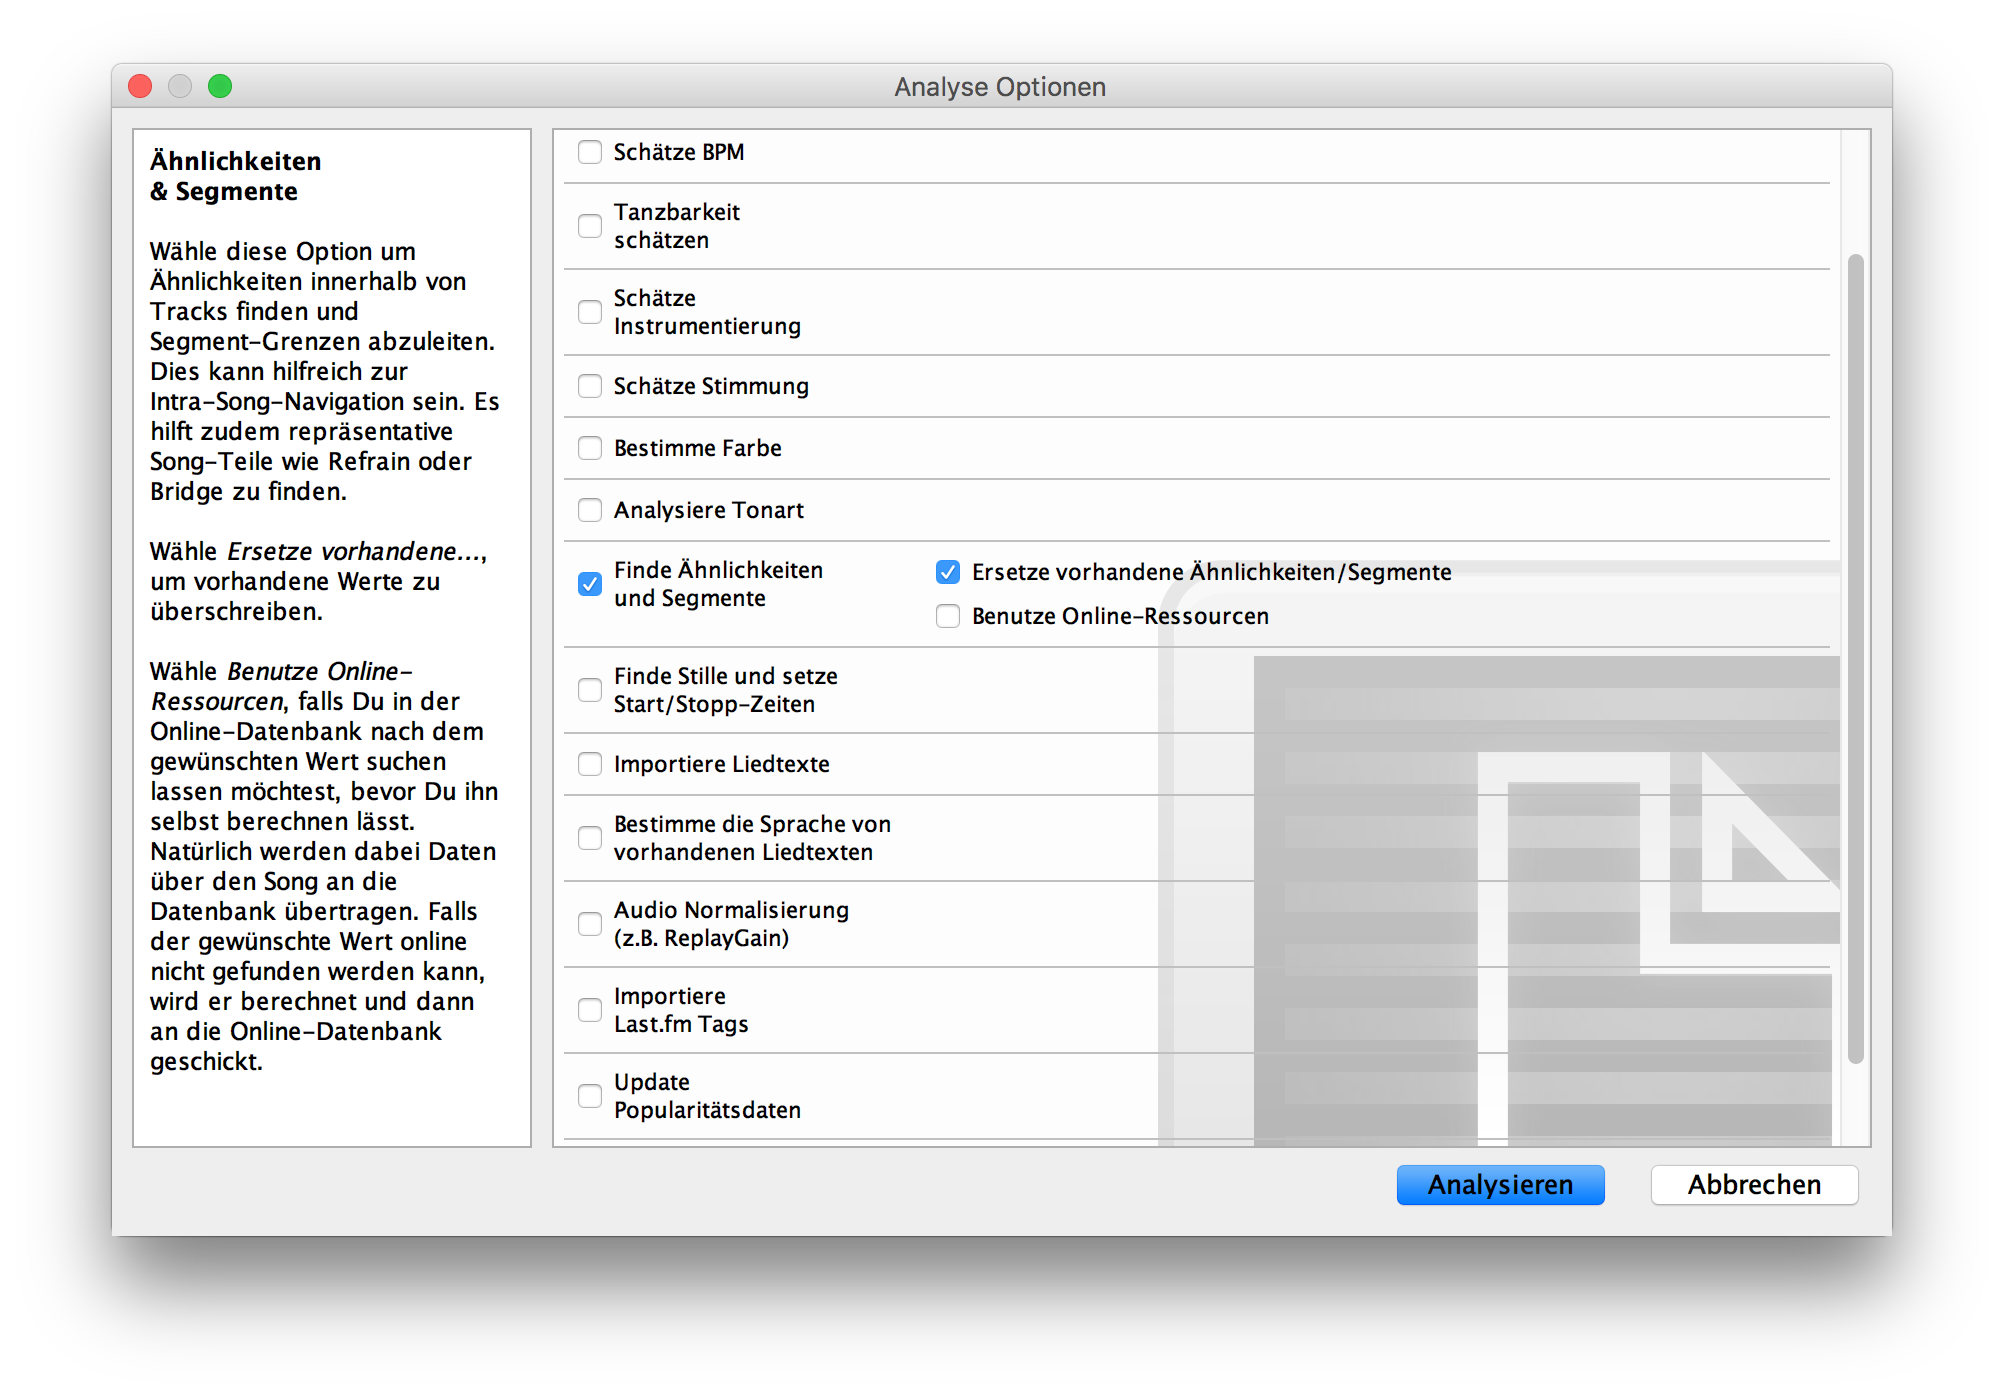Enable Benutze Online-Ressourcen checkbox
2004x1396 pixels.
(947, 616)
